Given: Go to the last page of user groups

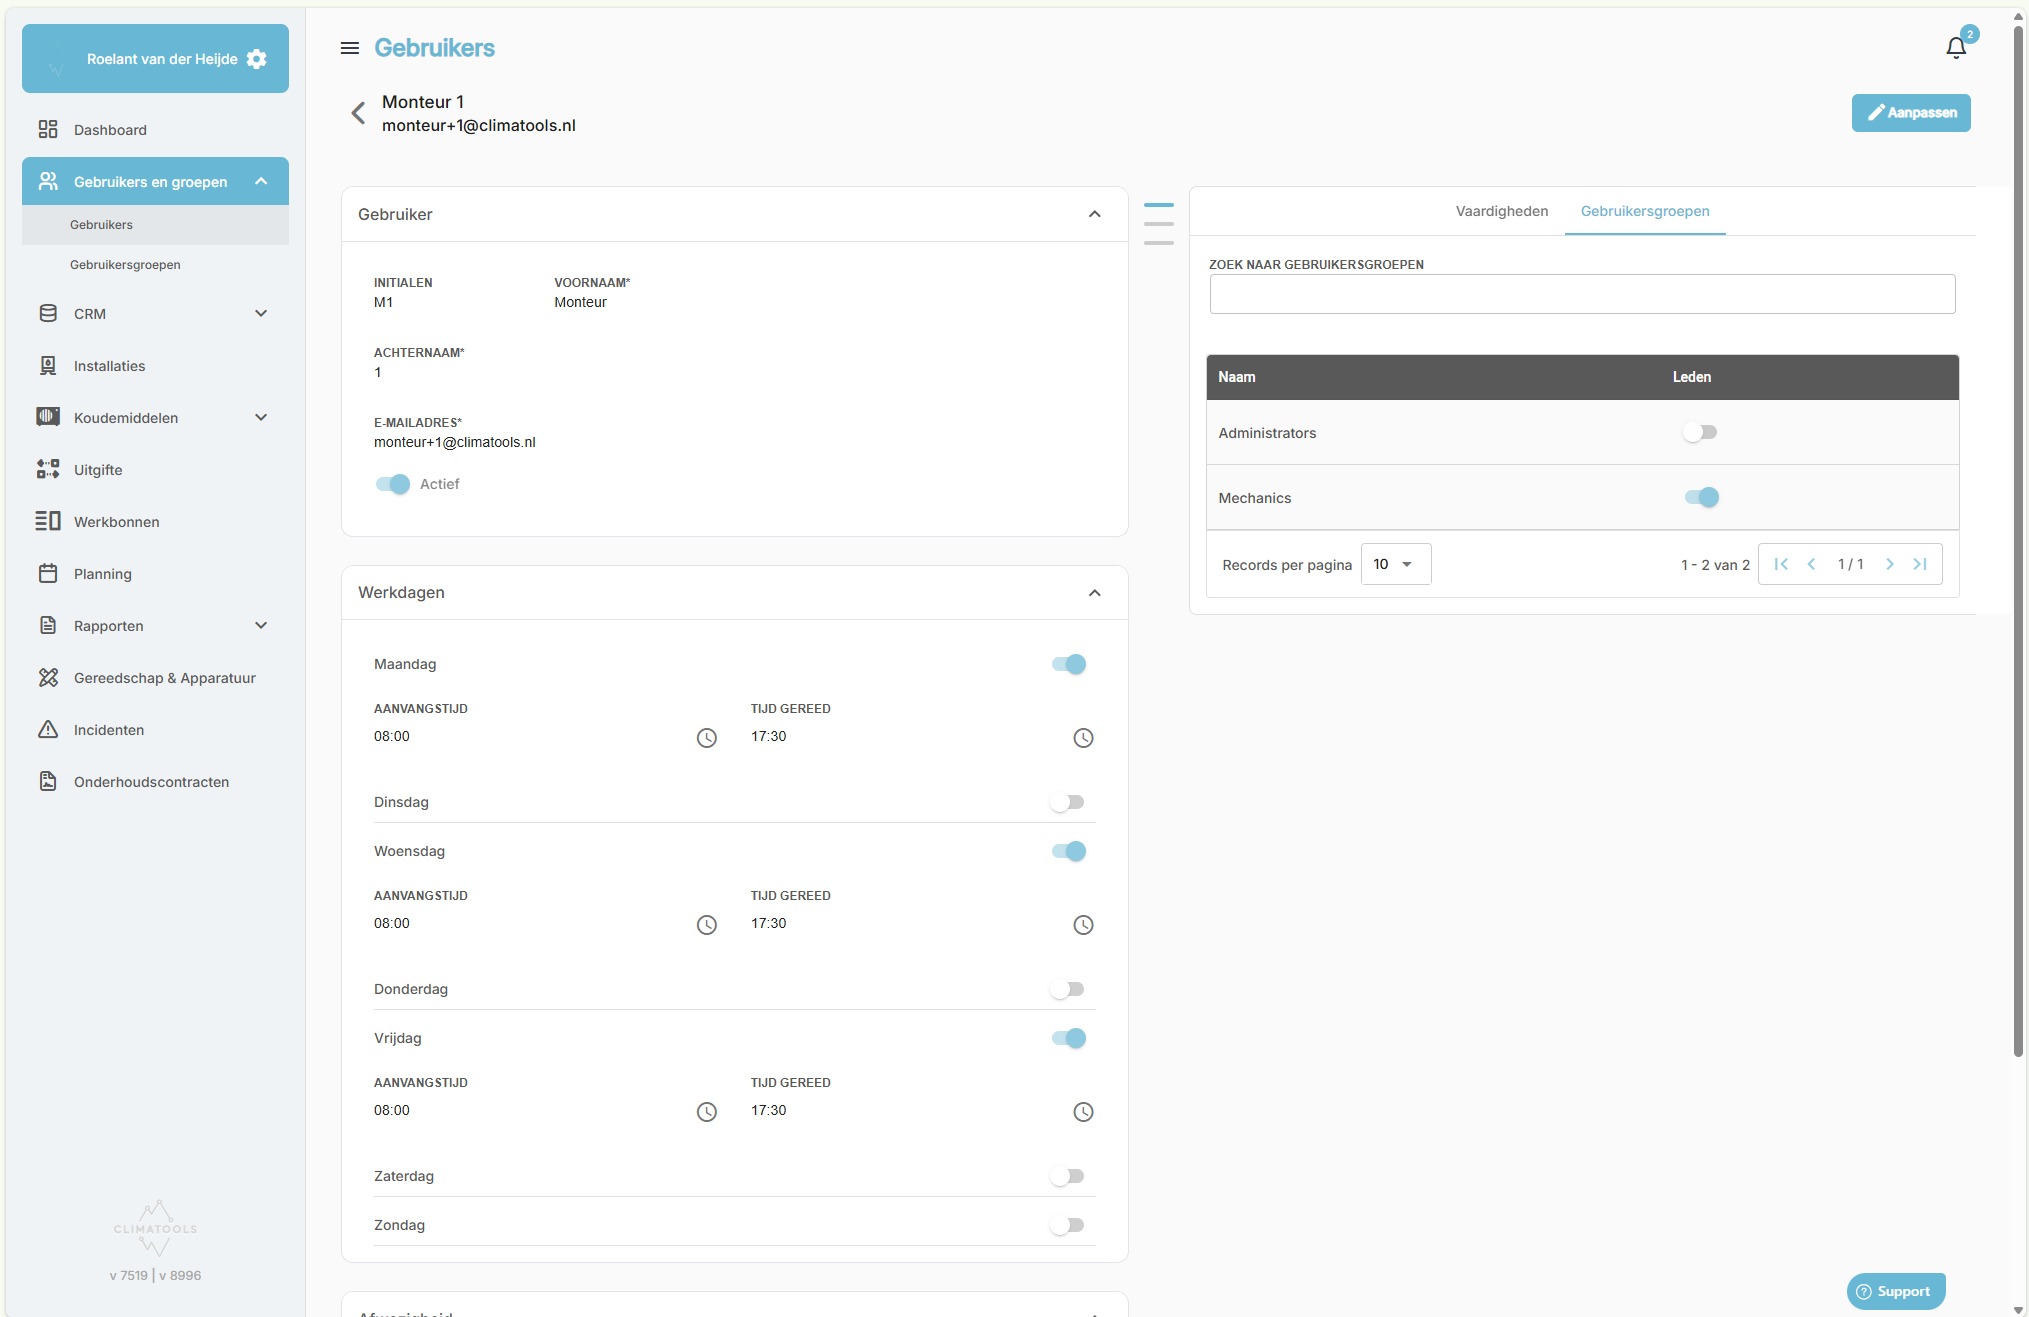Looking at the screenshot, I should click(1920, 564).
